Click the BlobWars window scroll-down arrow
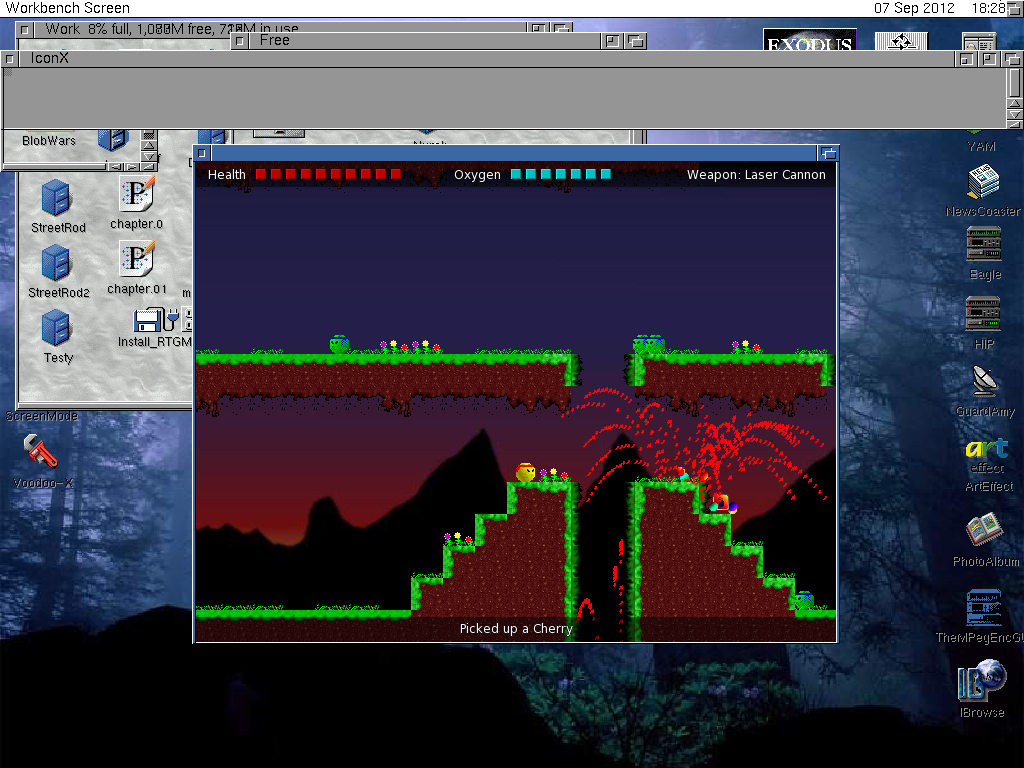This screenshot has width=1024, height=768. [x=149, y=157]
